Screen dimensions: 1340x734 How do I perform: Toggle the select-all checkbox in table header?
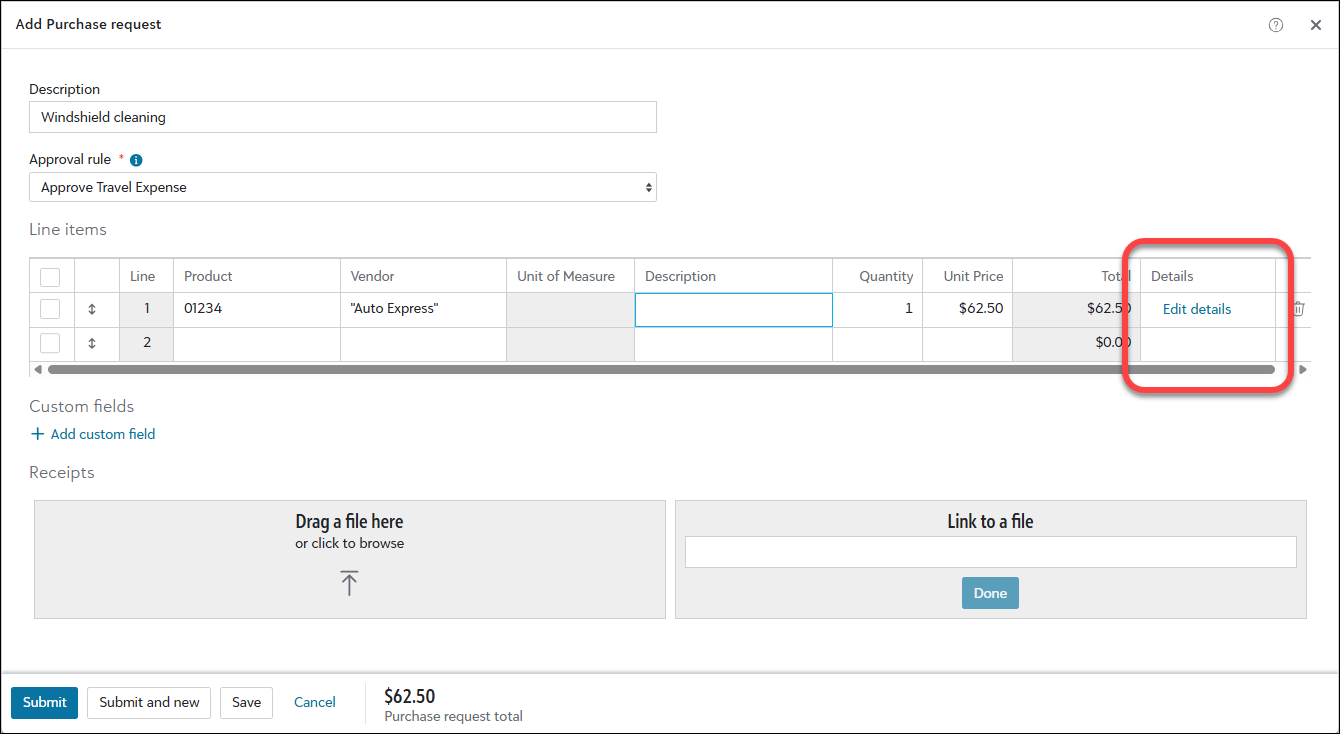pos(50,277)
